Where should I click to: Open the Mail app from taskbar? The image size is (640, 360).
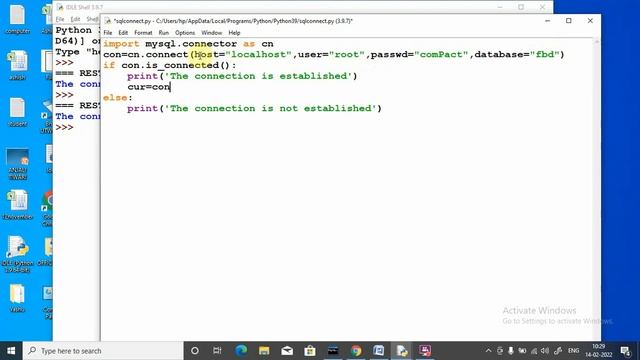pos(287,351)
